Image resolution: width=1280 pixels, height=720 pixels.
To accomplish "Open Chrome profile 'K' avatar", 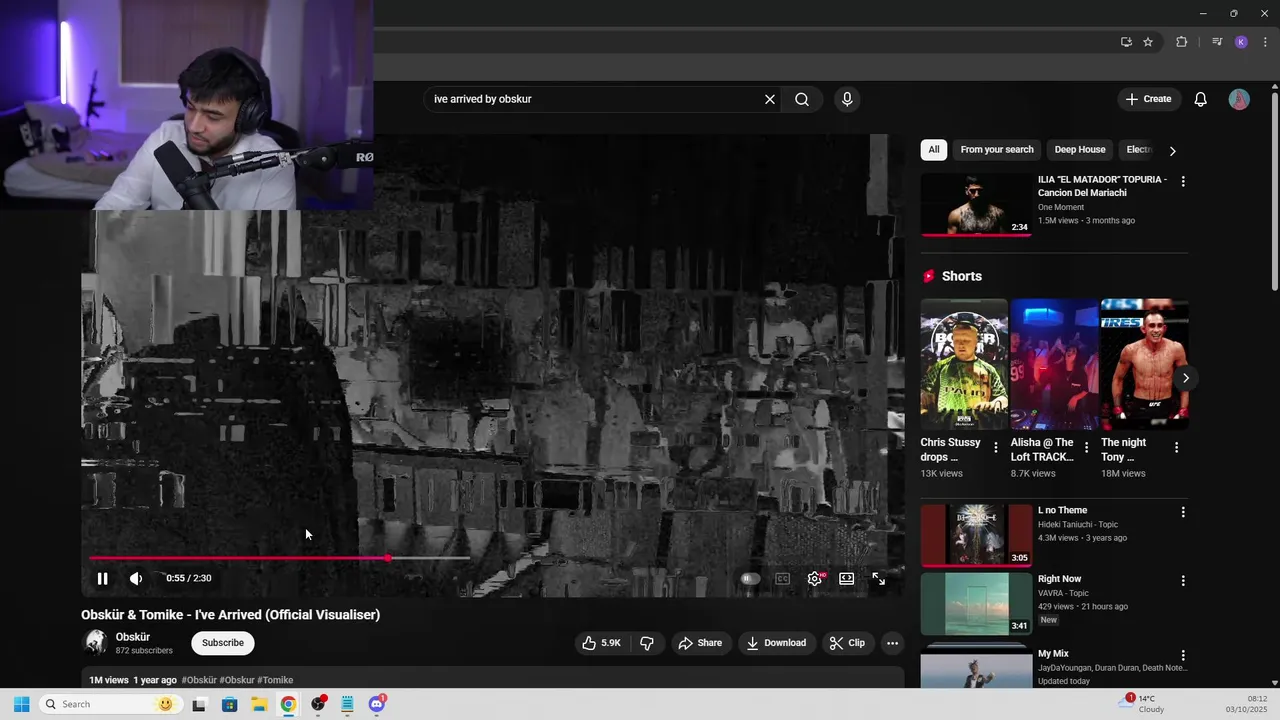I will [x=1241, y=42].
